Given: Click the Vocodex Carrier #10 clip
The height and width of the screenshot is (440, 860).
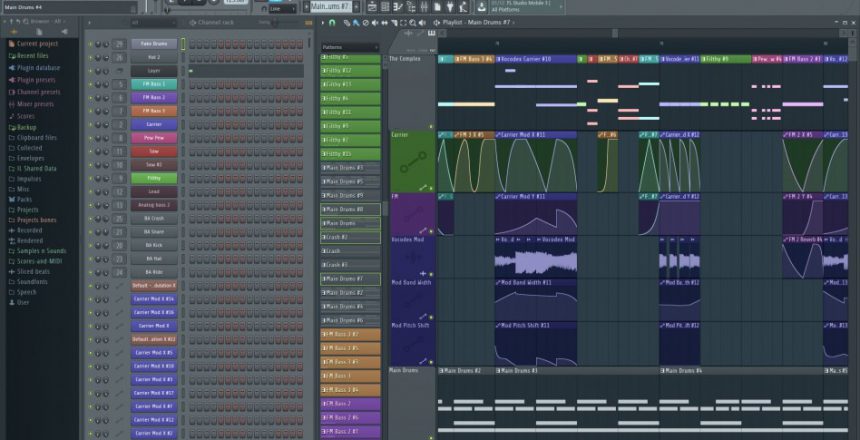Looking at the screenshot, I should tap(536, 59).
